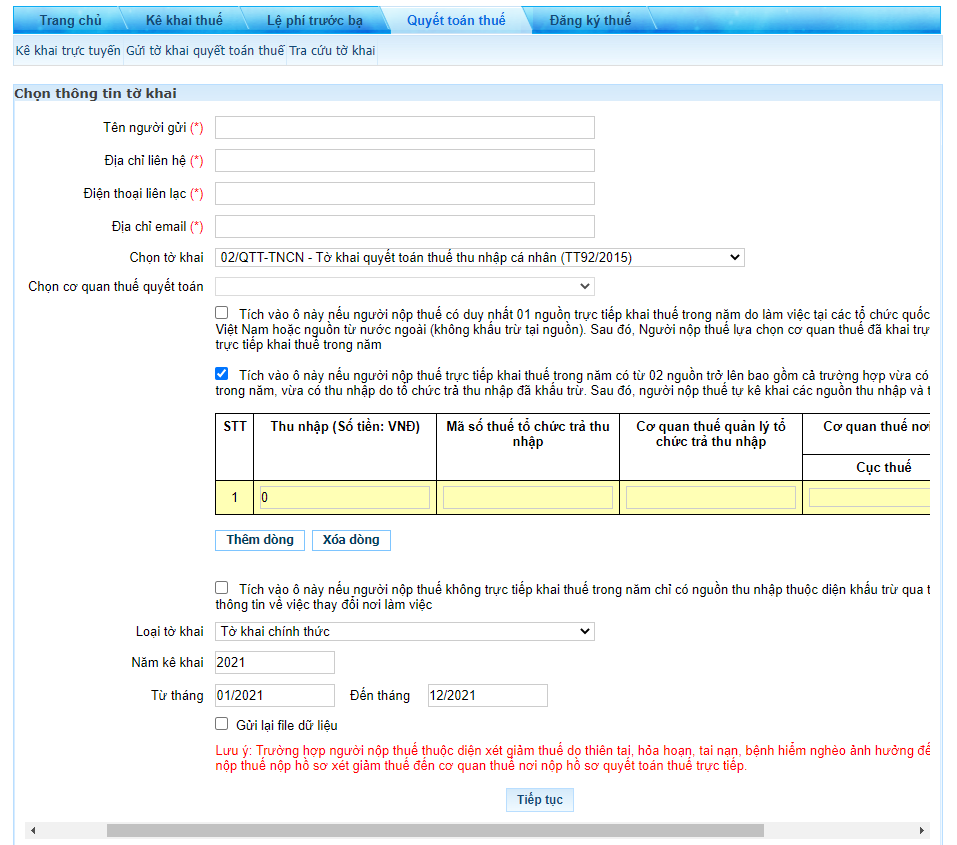Open the Trang chủ tab

(x=71, y=20)
